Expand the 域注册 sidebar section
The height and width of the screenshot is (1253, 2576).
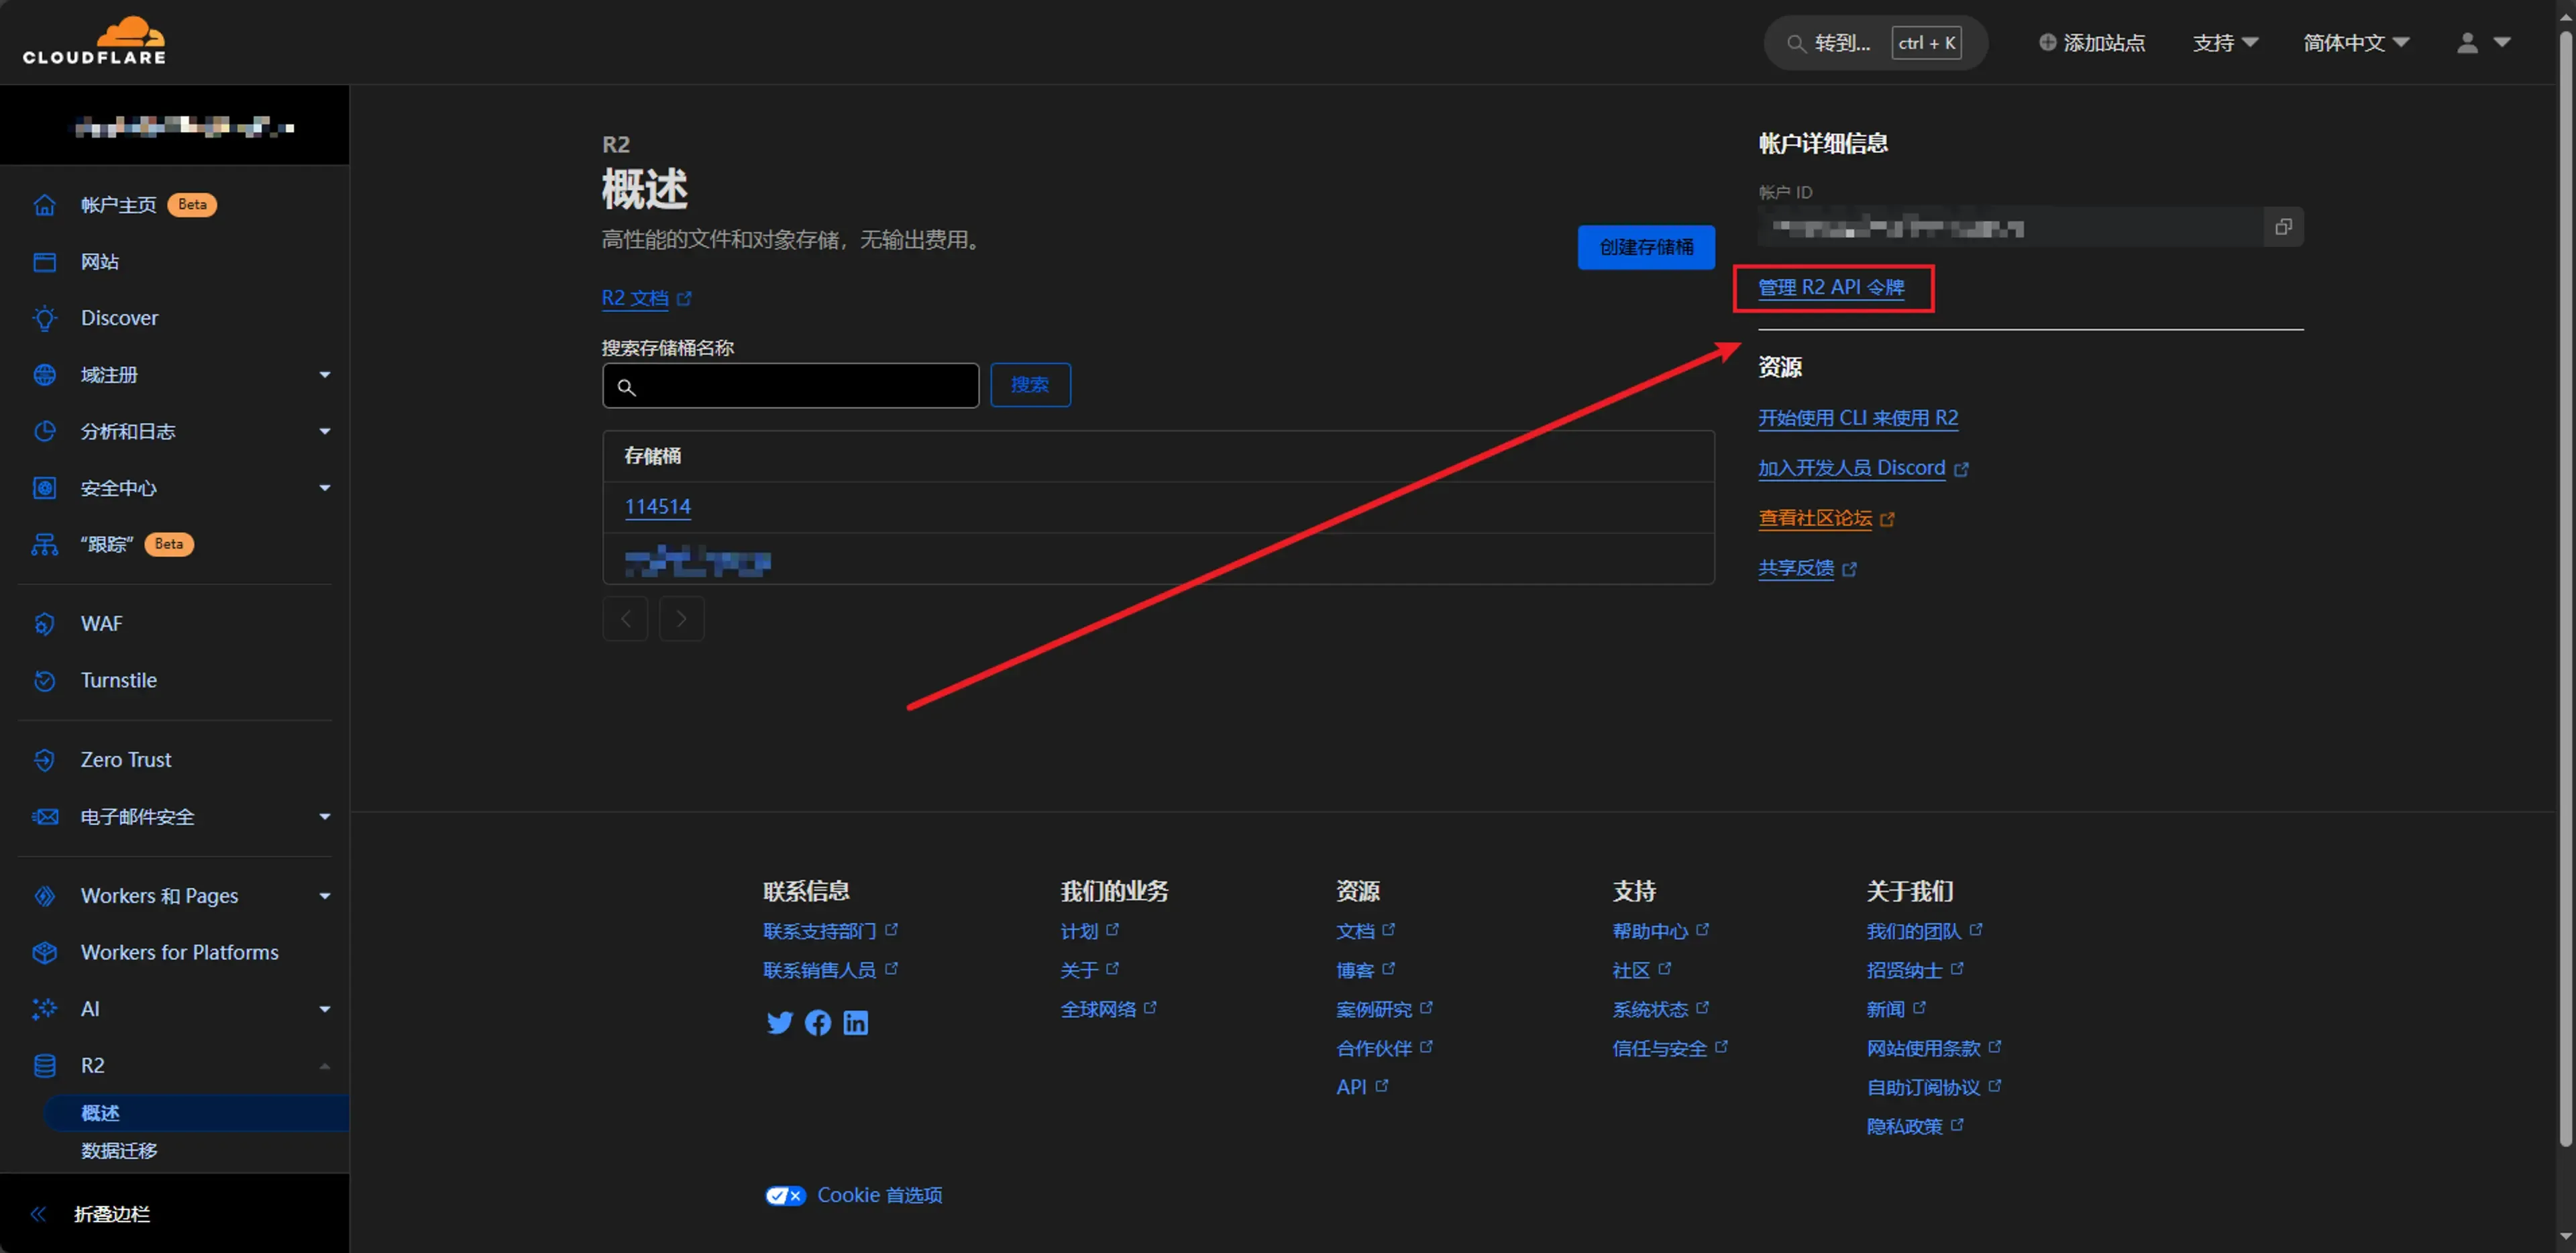[x=324, y=375]
